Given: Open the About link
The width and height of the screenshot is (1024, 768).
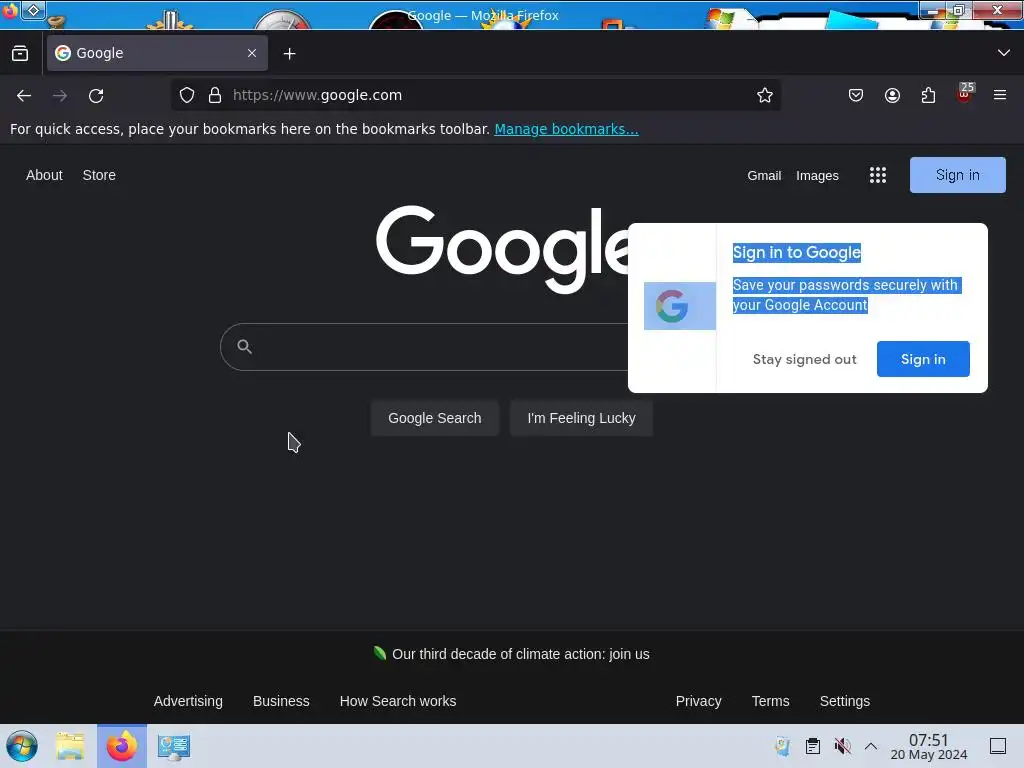Looking at the screenshot, I should point(44,175).
